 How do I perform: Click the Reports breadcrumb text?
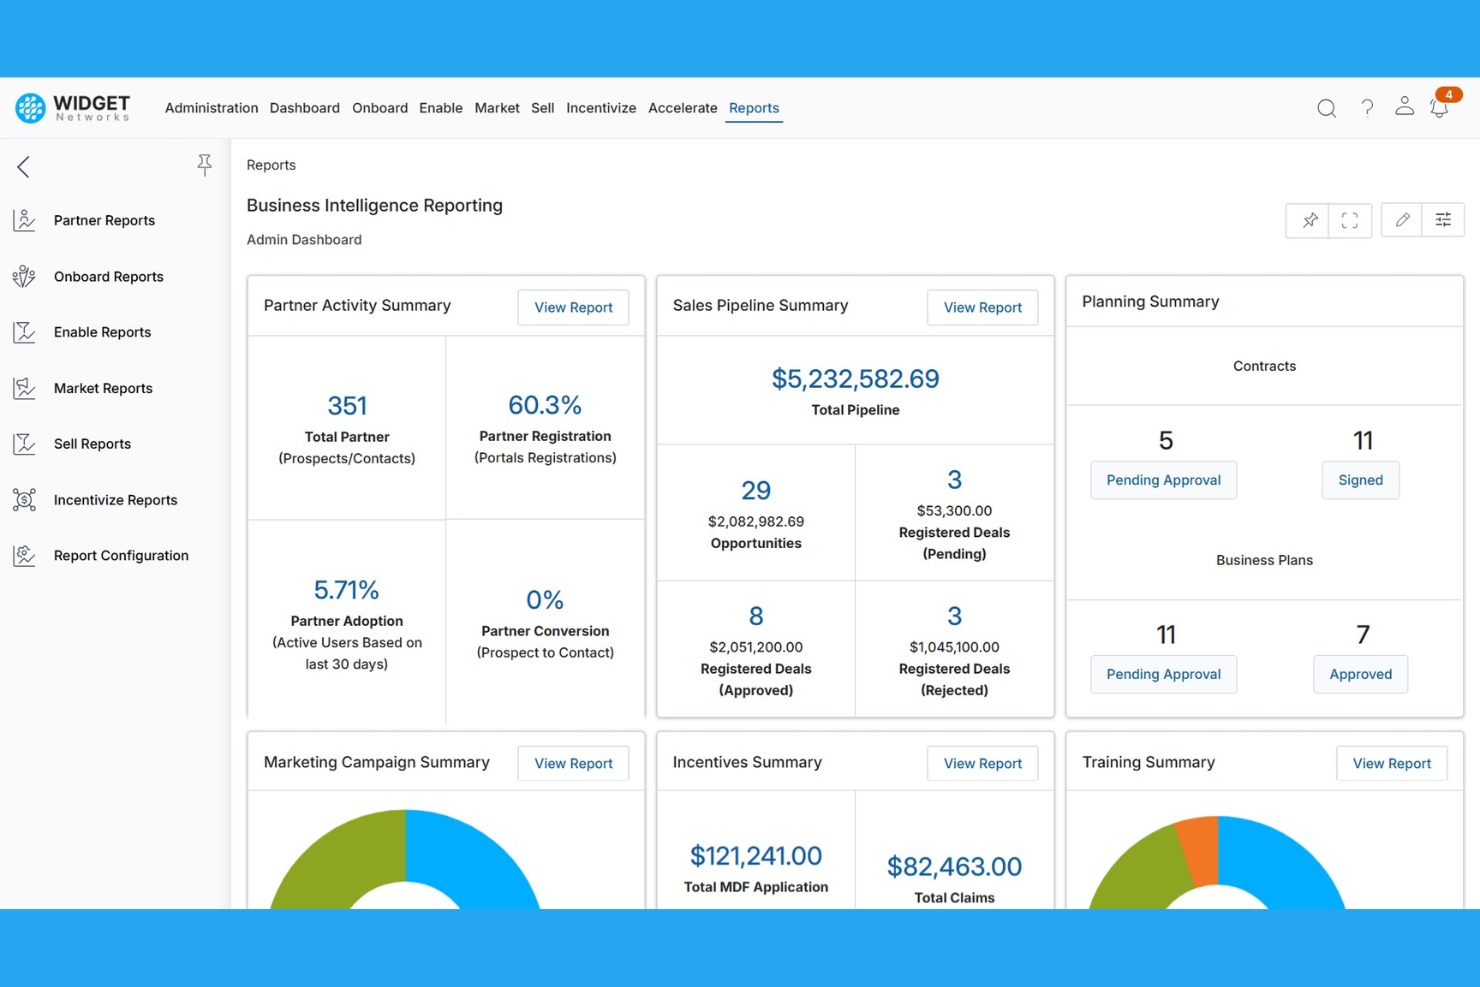(x=271, y=165)
